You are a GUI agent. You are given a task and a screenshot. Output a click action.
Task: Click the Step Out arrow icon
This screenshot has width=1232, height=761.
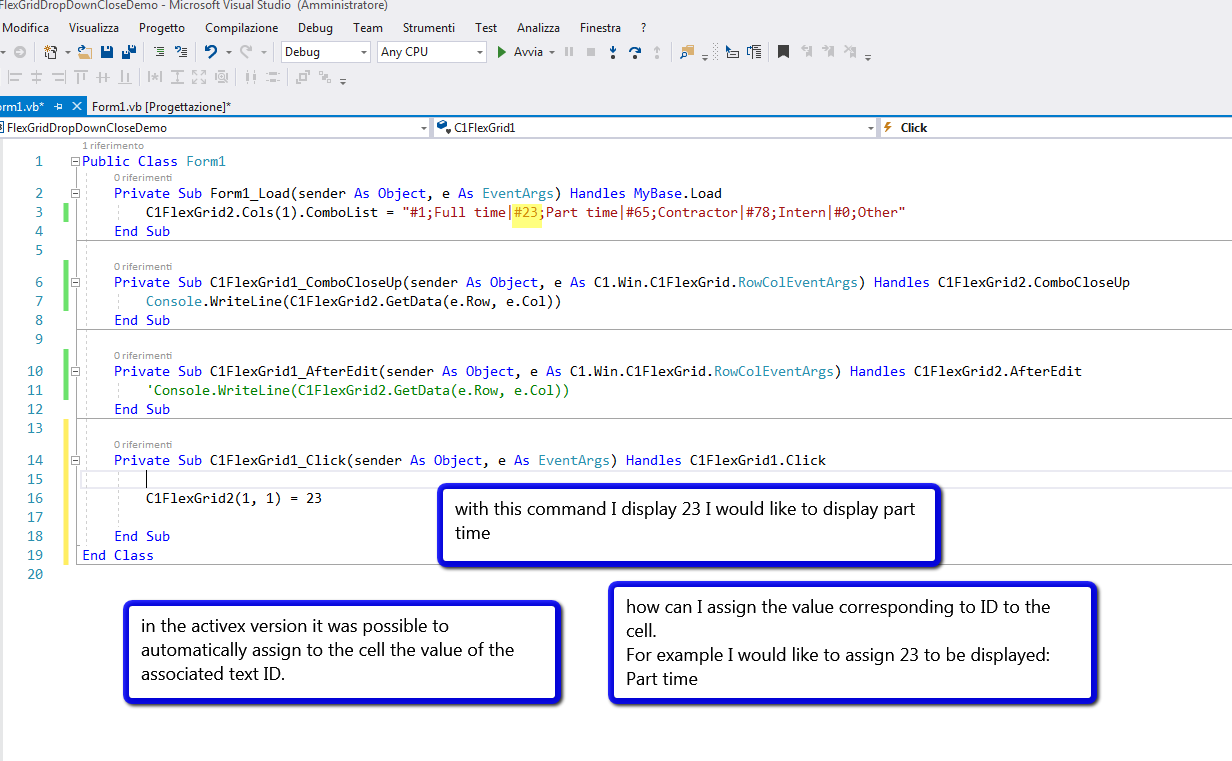[656, 52]
